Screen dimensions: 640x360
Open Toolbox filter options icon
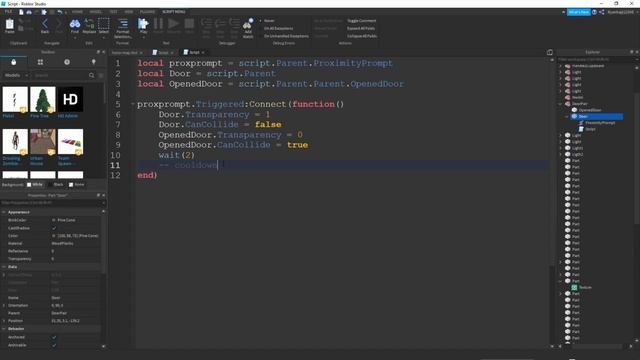pos(101,76)
